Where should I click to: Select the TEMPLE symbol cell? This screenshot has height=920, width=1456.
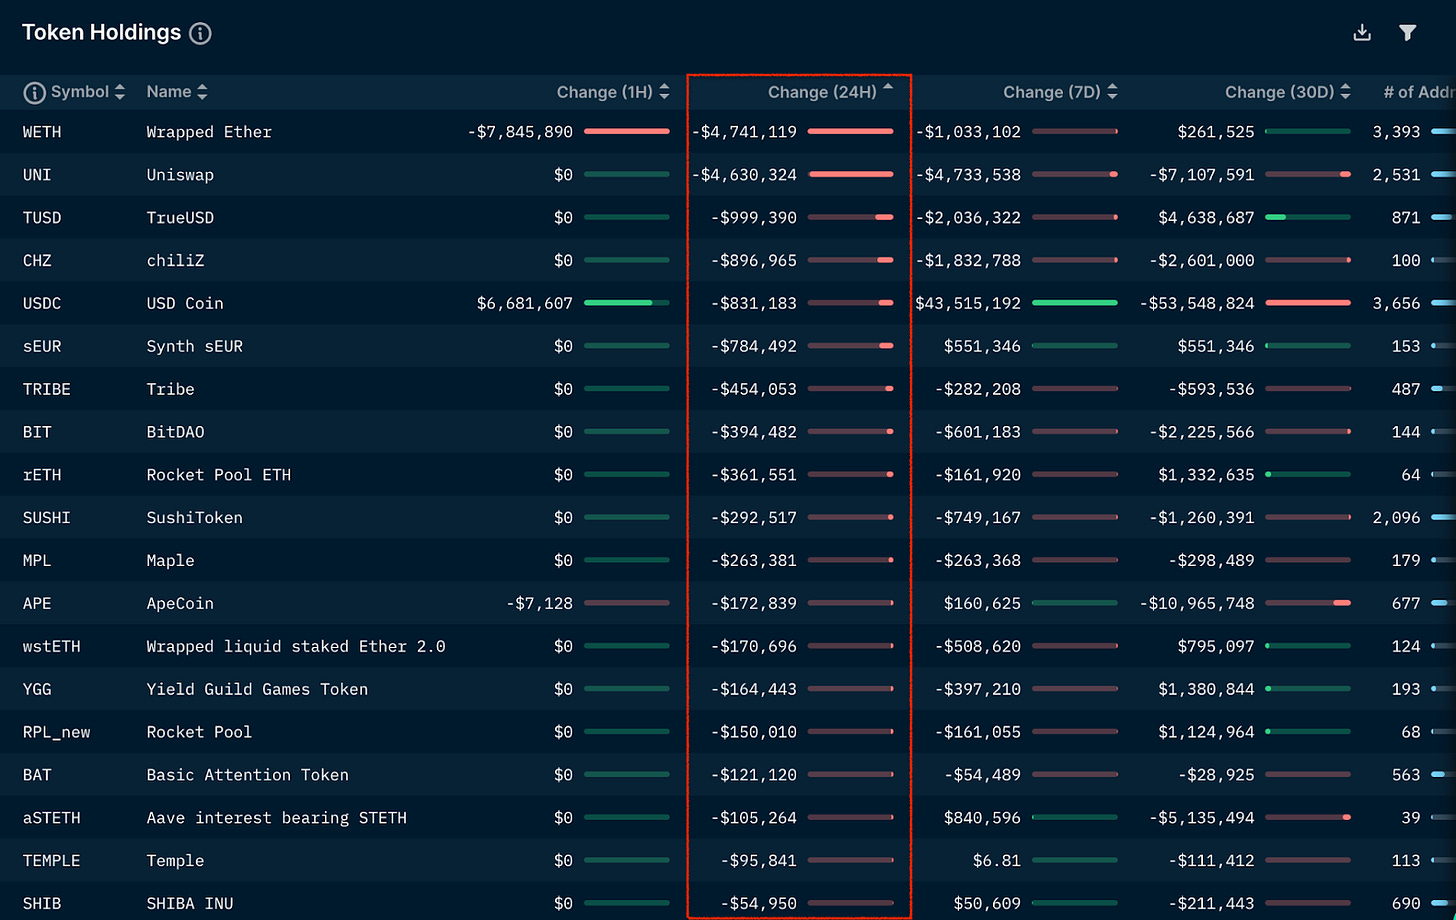click(x=52, y=861)
